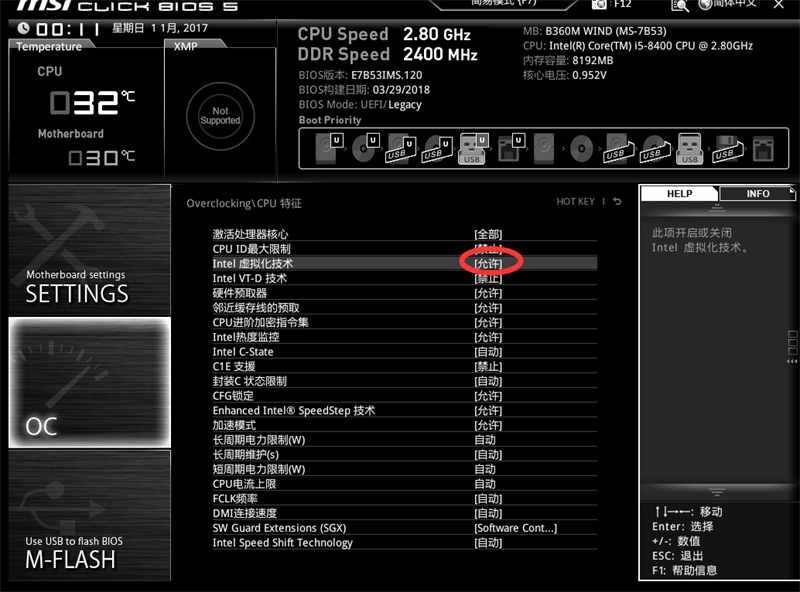Click the globe language icon
This screenshot has height=592, width=800.
(x=705, y=4)
